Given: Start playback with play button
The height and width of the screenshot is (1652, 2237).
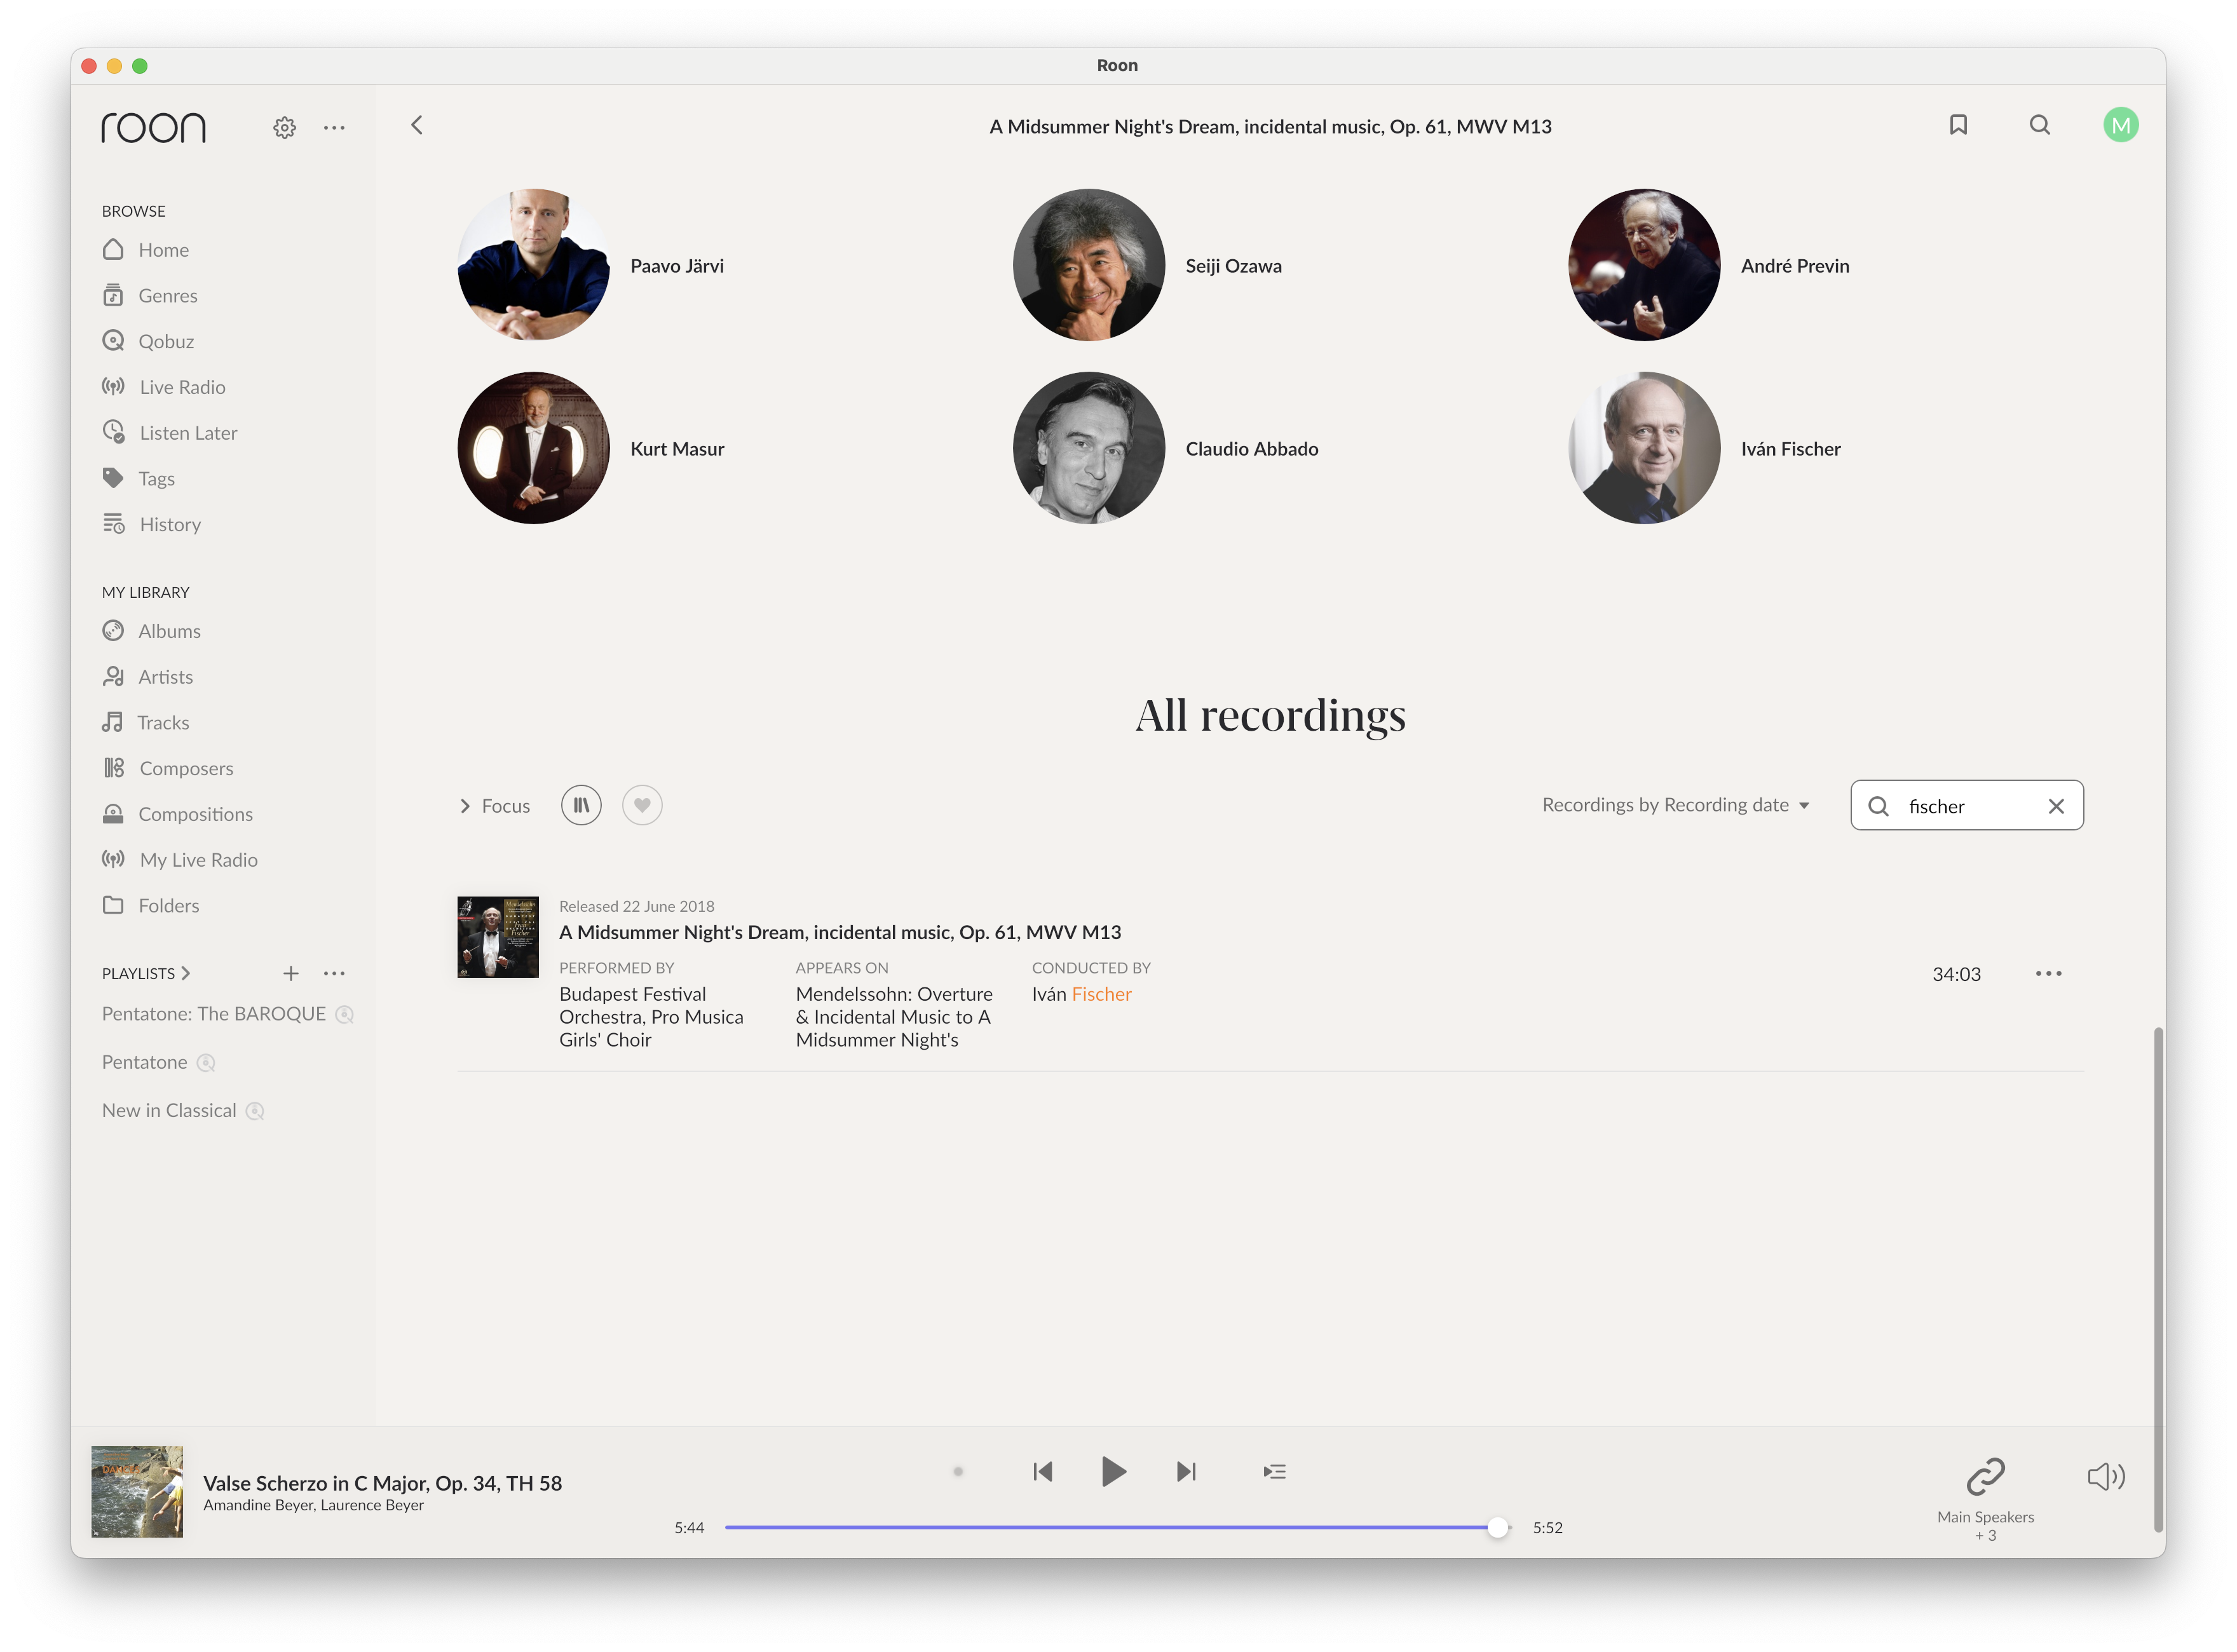Looking at the screenshot, I should [x=1113, y=1472].
